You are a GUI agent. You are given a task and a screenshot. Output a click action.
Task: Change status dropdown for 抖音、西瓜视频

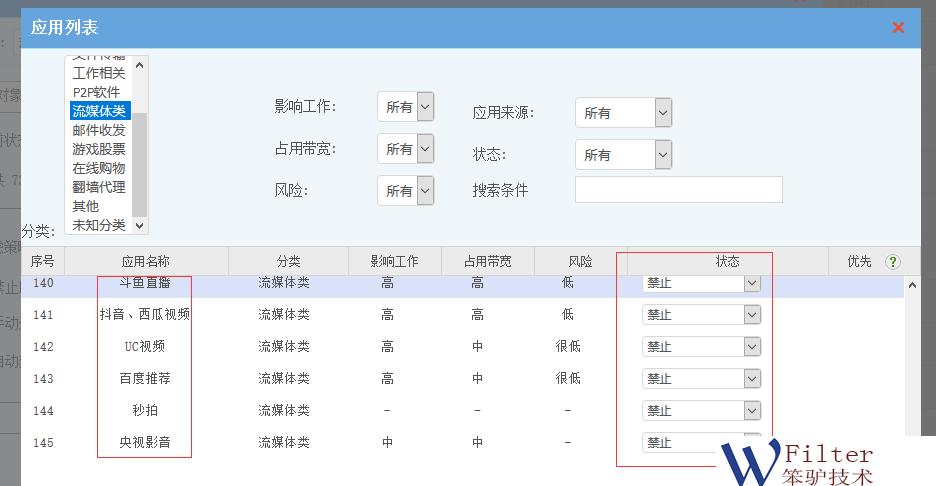click(x=701, y=315)
